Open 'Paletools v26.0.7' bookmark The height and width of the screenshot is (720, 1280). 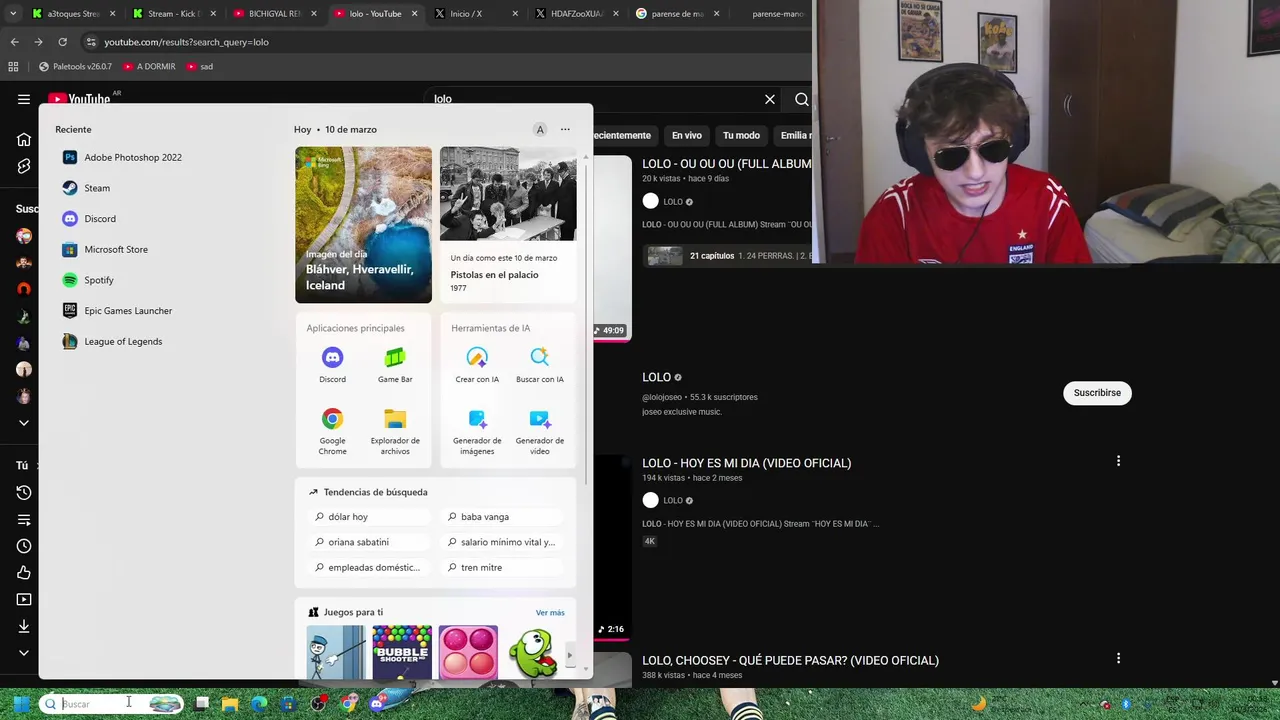coord(75,66)
